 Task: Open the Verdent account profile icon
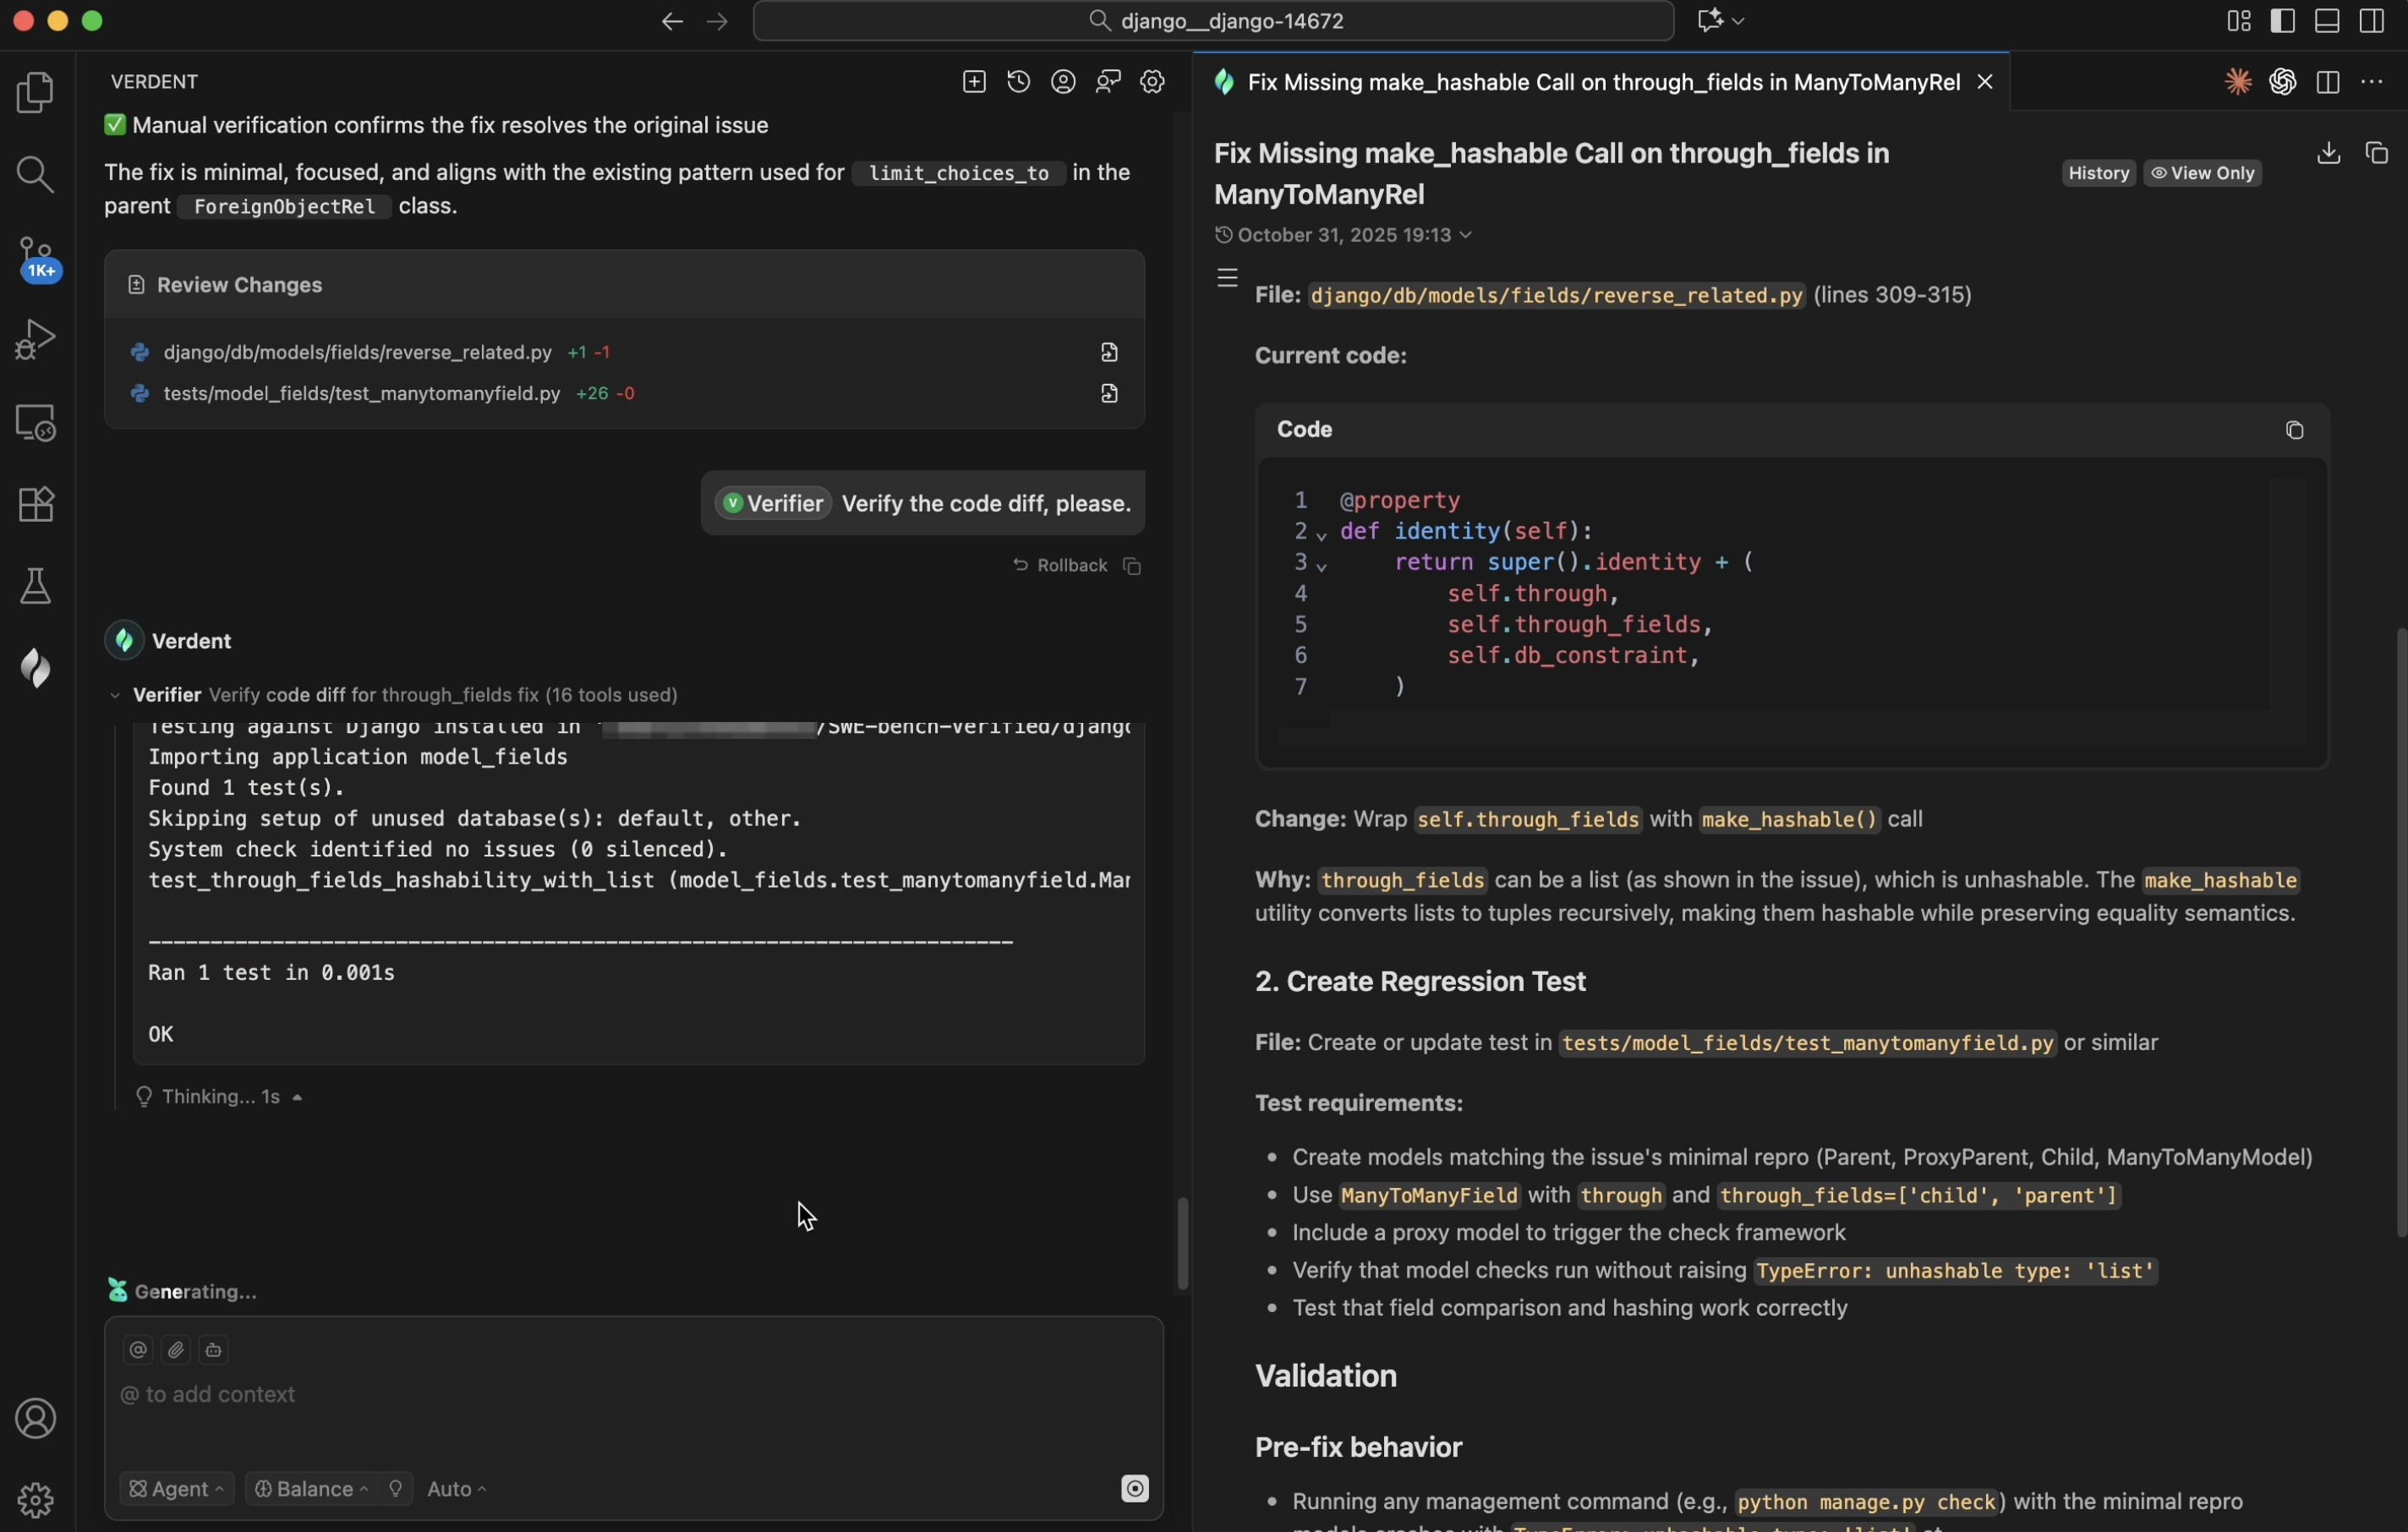pyautogui.click(x=1062, y=82)
